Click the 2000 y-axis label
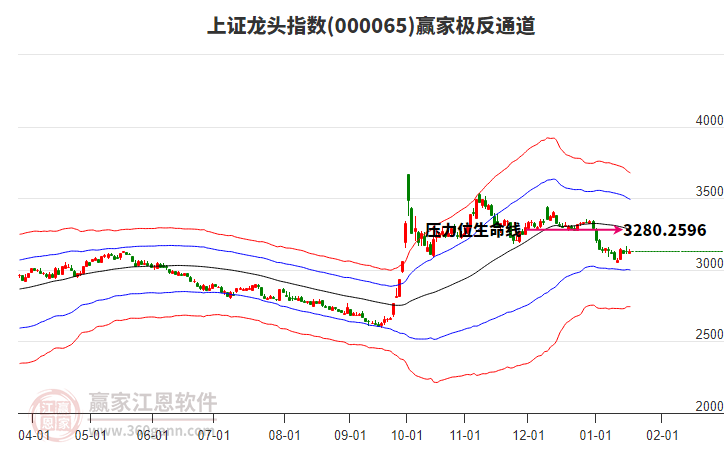The image size is (726, 450). click(709, 406)
